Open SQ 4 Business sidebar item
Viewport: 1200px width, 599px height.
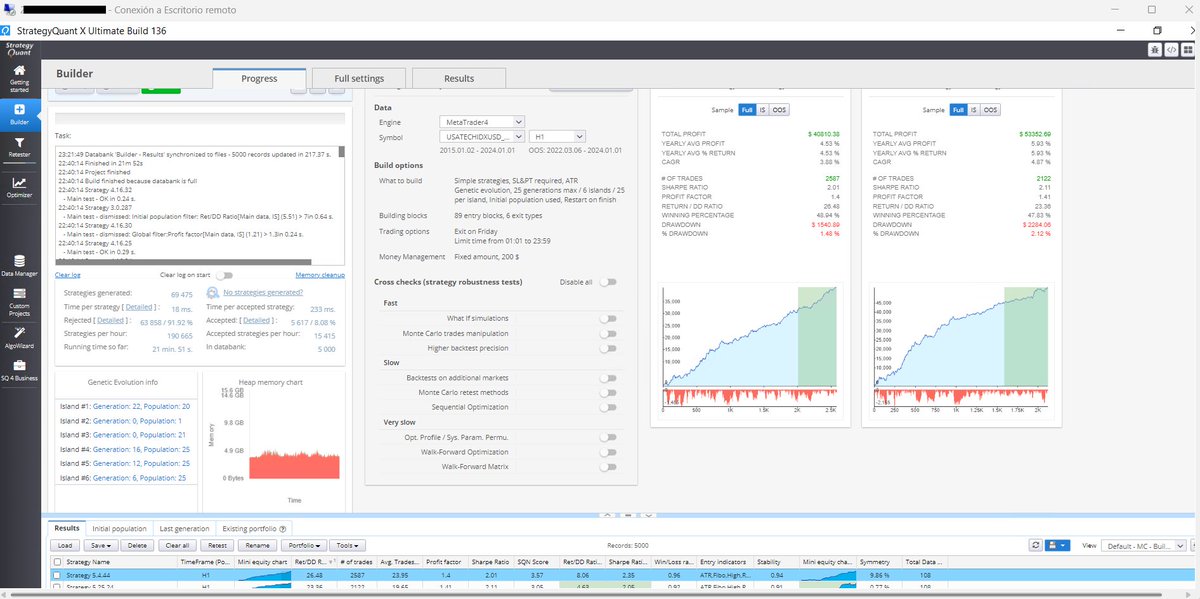point(19,370)
